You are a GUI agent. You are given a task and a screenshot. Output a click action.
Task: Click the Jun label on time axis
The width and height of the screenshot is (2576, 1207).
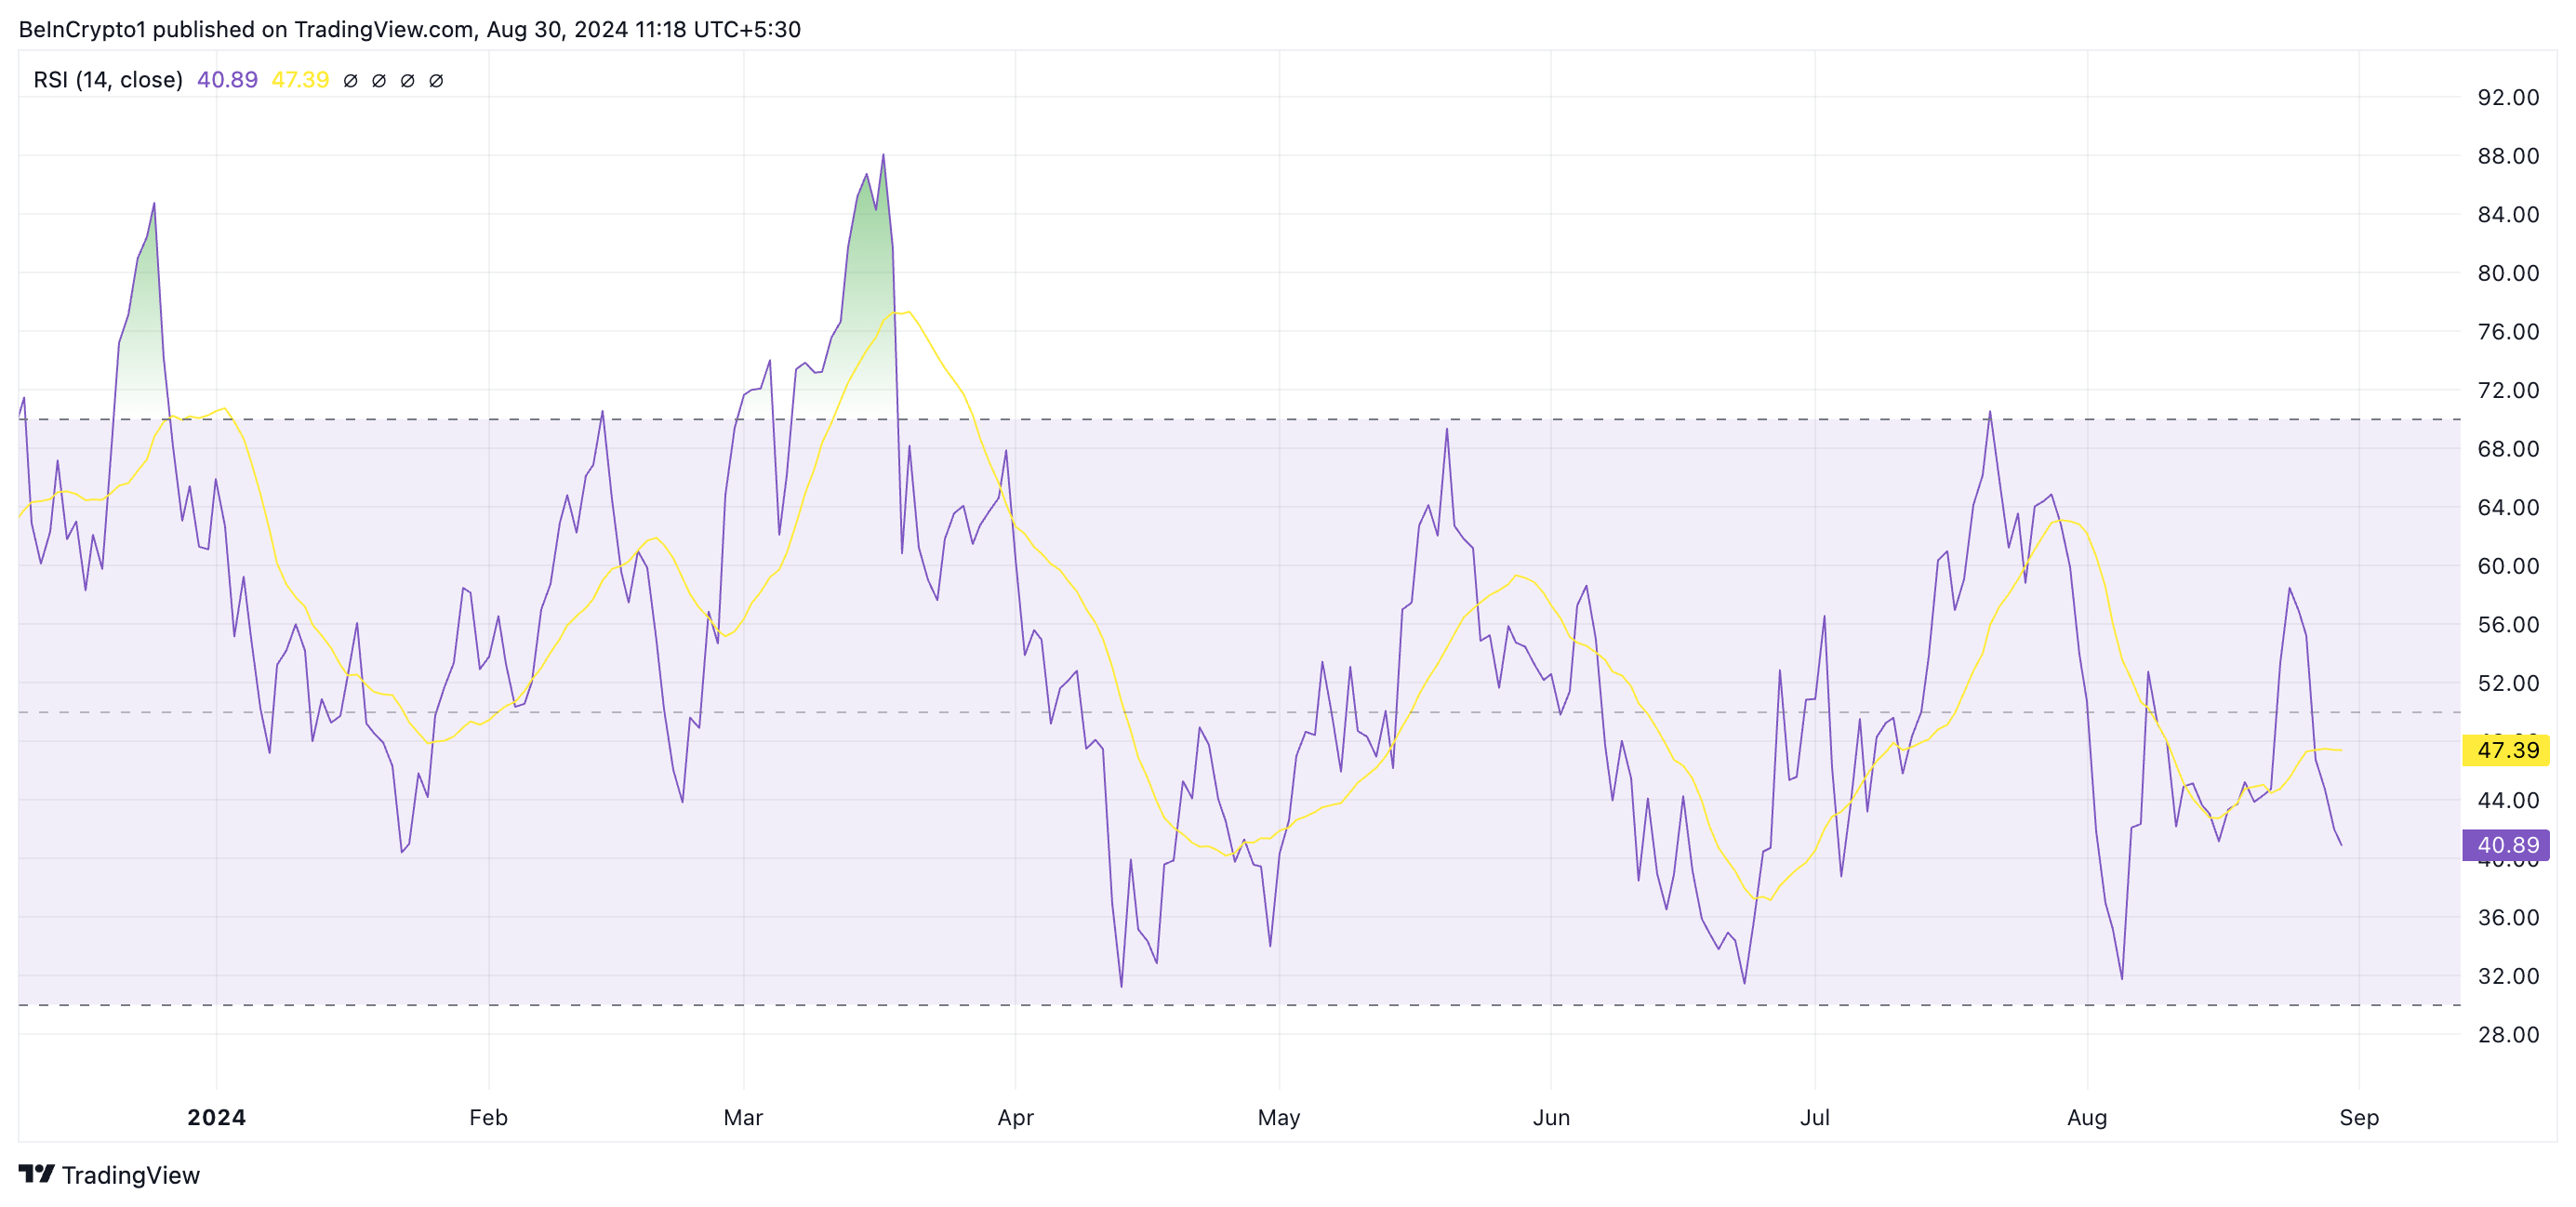[x=1551, y=1117]
